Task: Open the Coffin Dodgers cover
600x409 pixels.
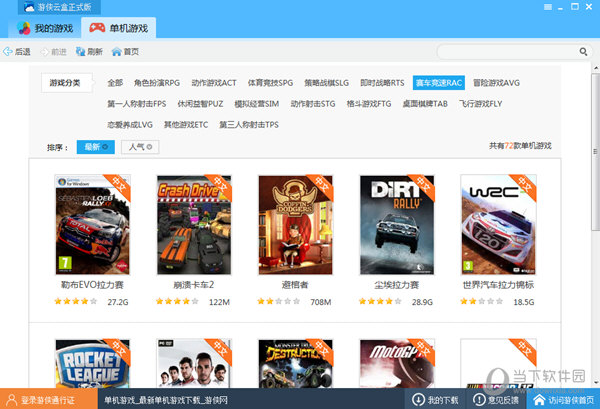Action: pyautogui.click(x=295, y=225)
